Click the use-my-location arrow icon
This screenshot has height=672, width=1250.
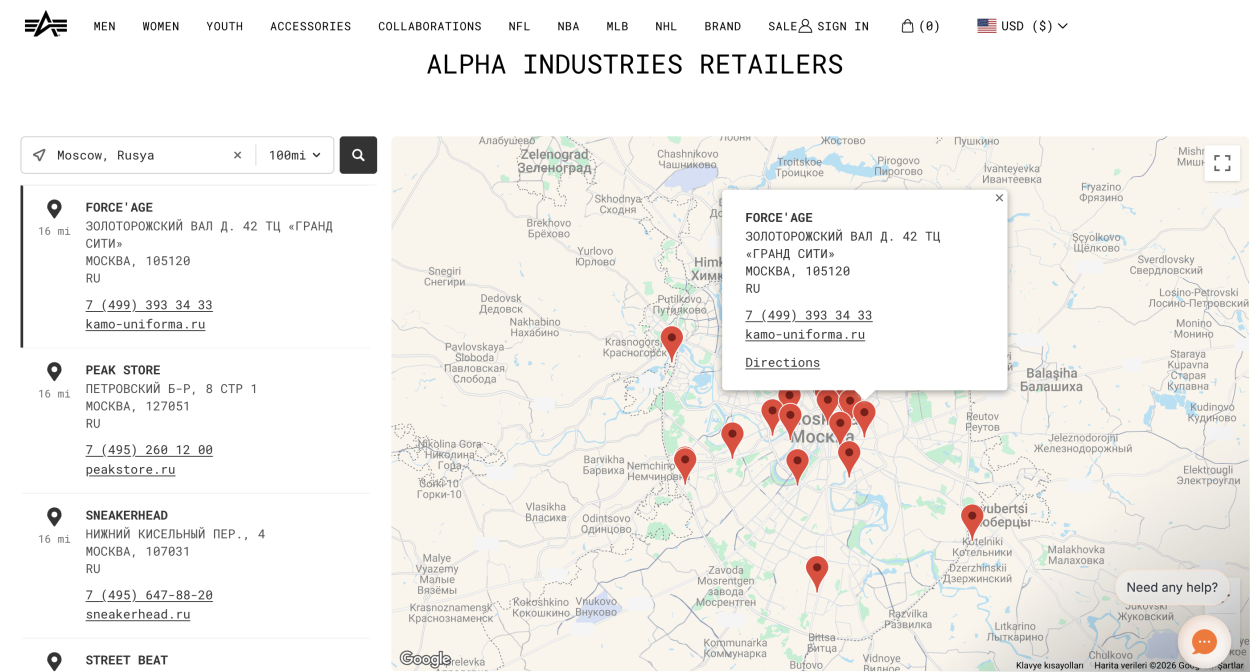pyautogui.click(x=39, y=155)
